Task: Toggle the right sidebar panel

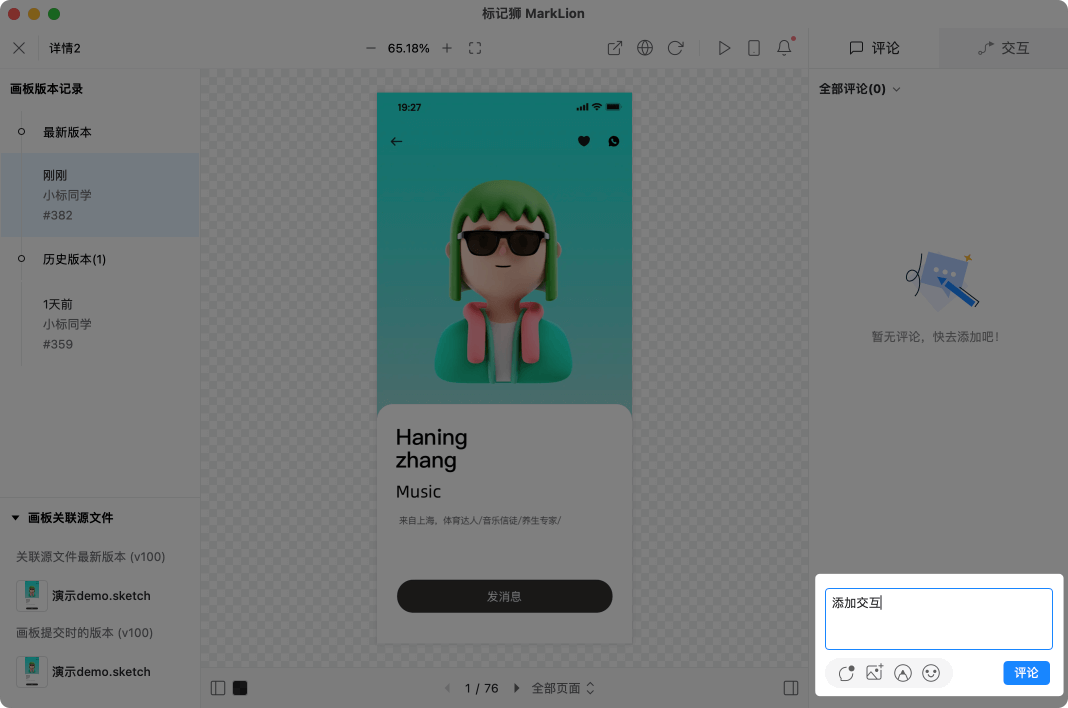Action: pos(791,688)
